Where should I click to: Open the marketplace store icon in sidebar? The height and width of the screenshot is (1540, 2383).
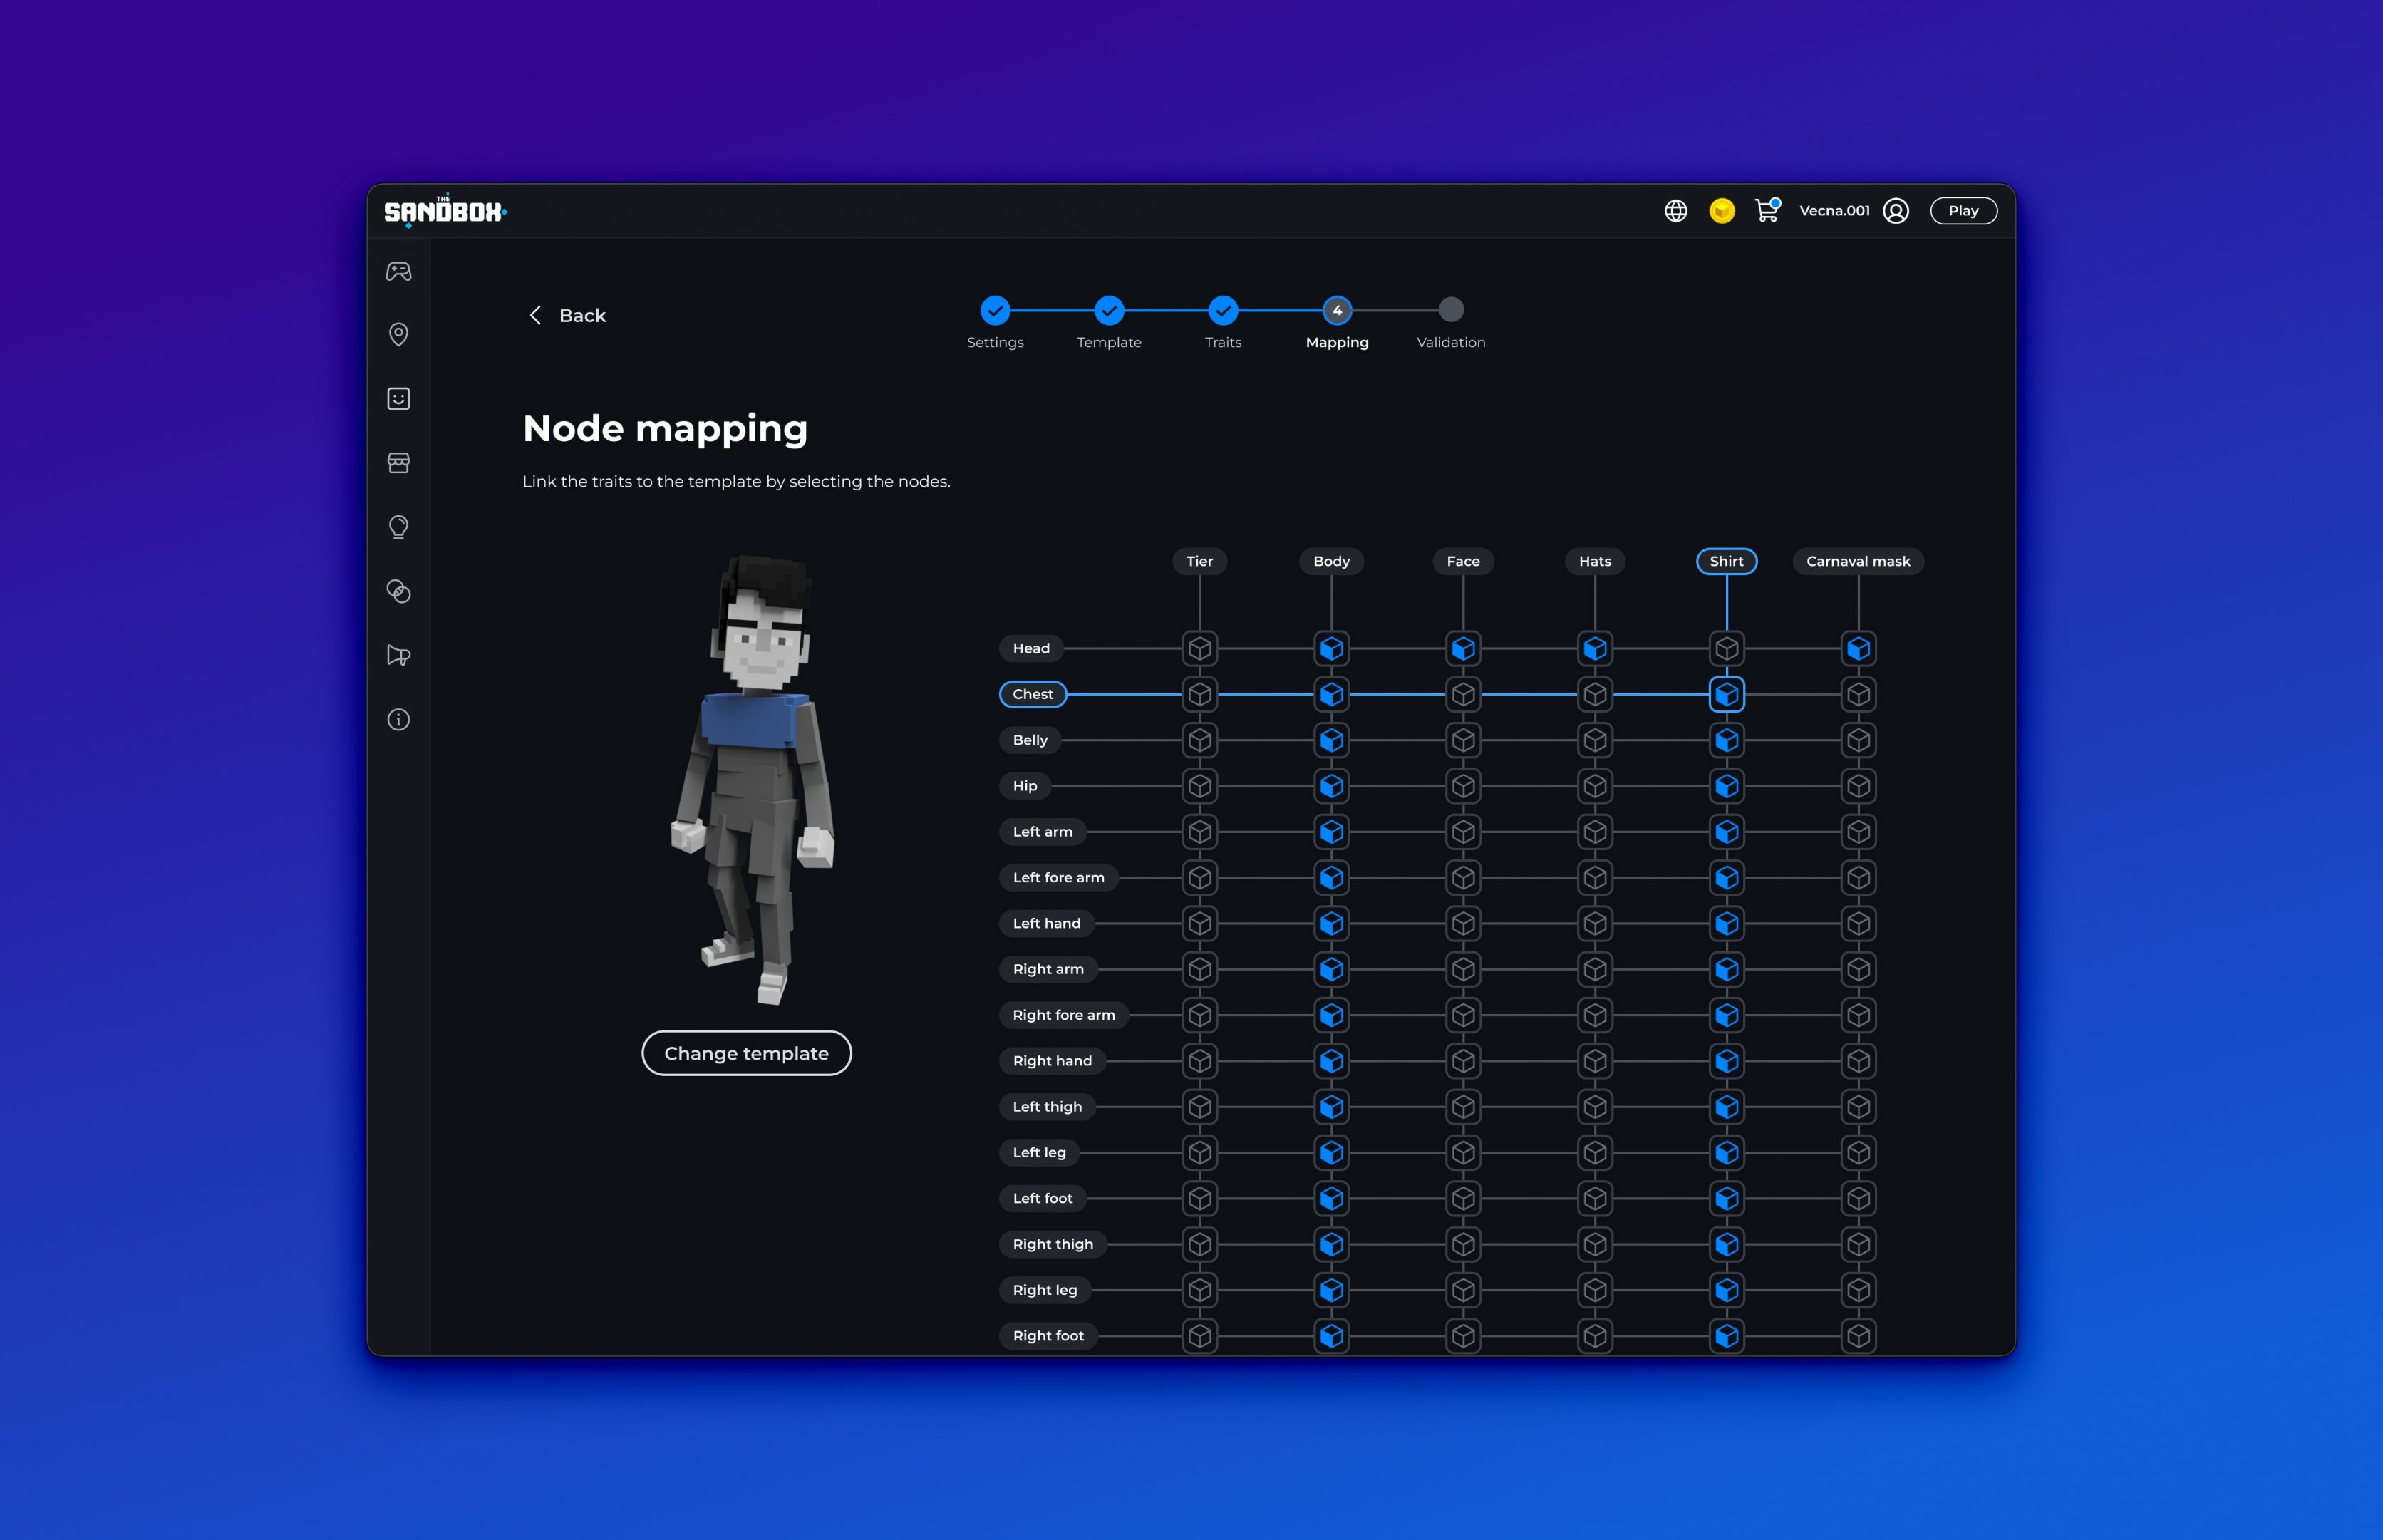pos(398,462)
